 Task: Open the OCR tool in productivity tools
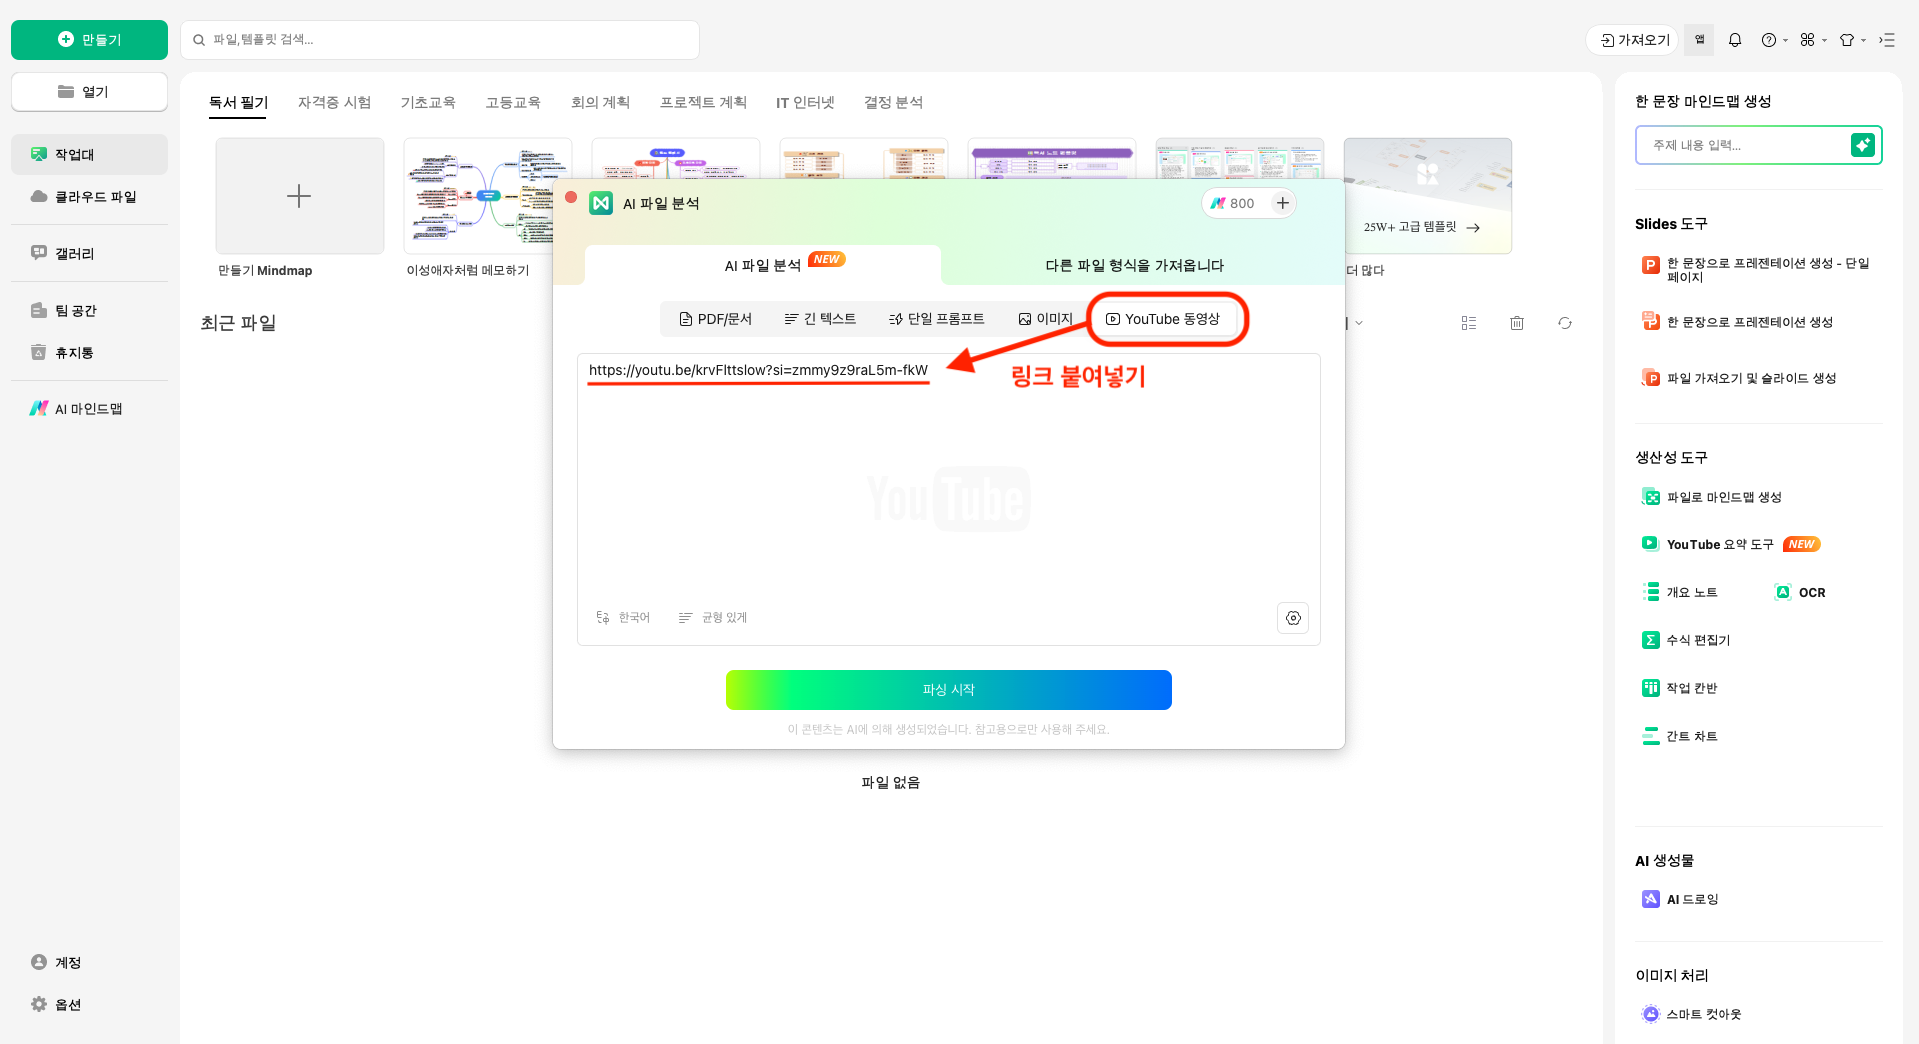pyautogui.click(x=1809, y=592)
